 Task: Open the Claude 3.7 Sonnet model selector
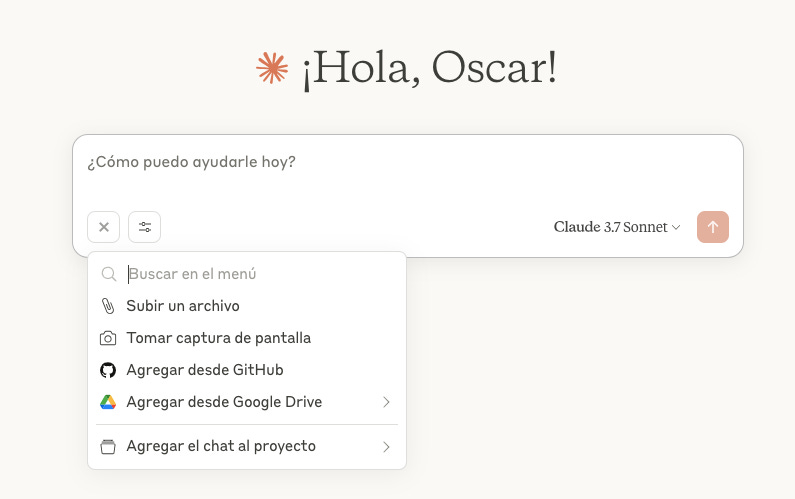617,227
